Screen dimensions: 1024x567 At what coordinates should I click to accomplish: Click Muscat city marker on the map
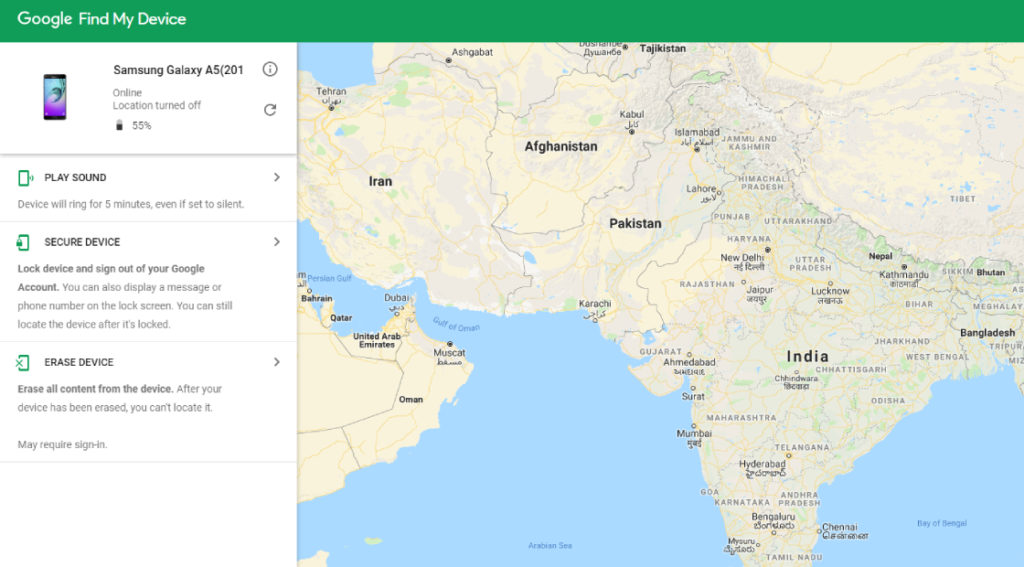pyautogui.click(x=450, y=344)
